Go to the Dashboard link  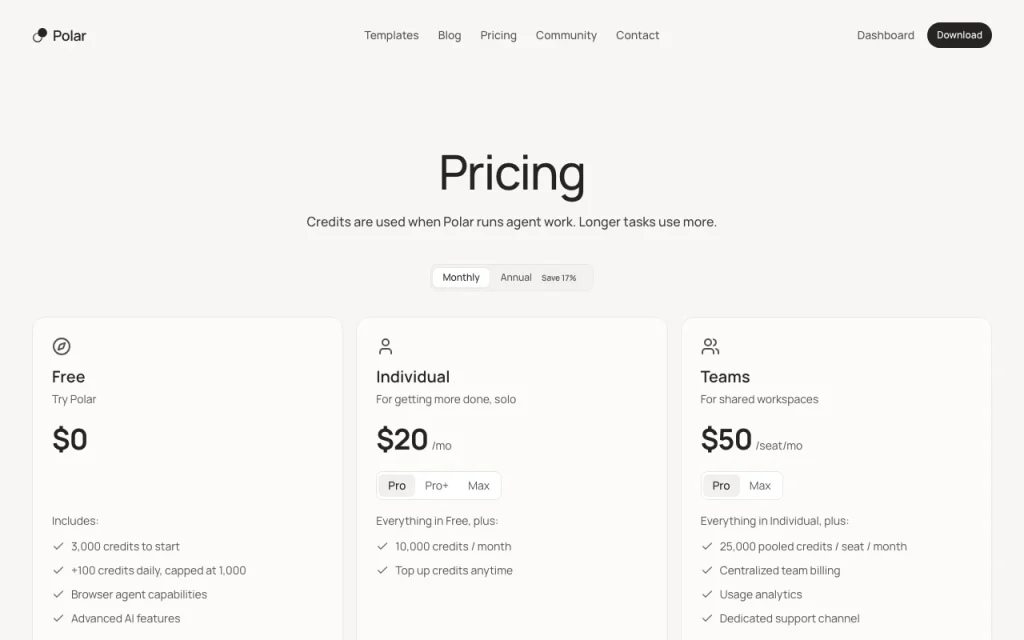click(x=886, y=35)
